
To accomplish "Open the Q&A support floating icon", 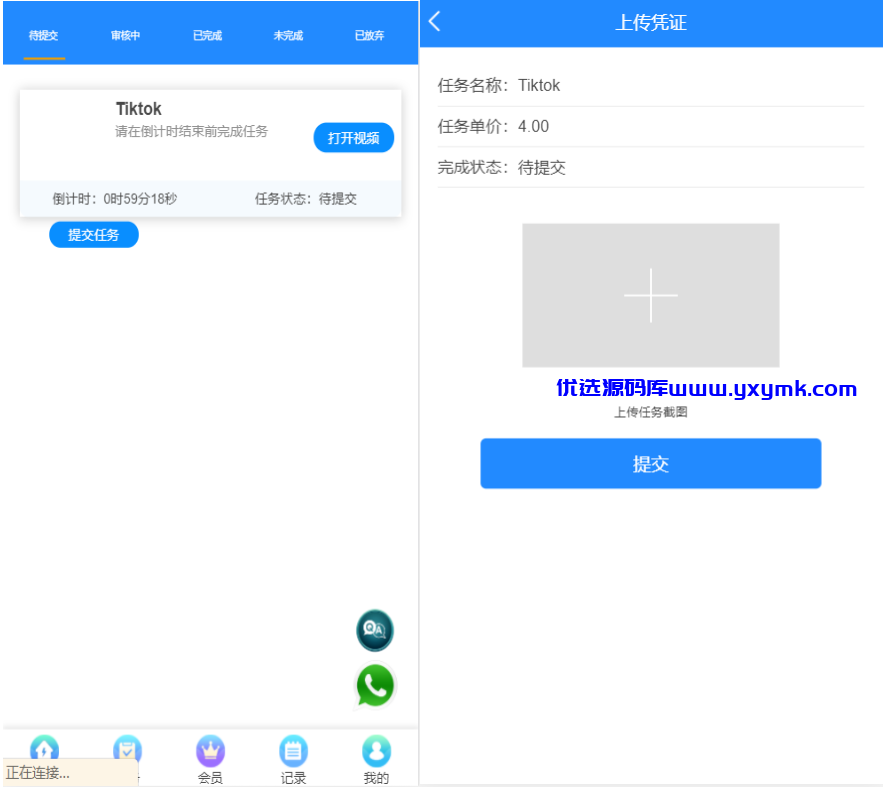I will (x=375, y=630).
